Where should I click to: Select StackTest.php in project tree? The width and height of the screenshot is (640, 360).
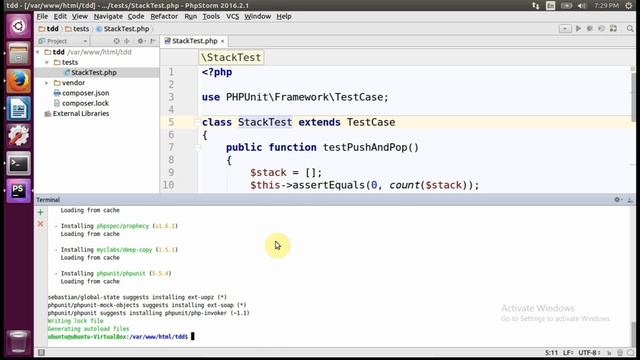point(93,73)
